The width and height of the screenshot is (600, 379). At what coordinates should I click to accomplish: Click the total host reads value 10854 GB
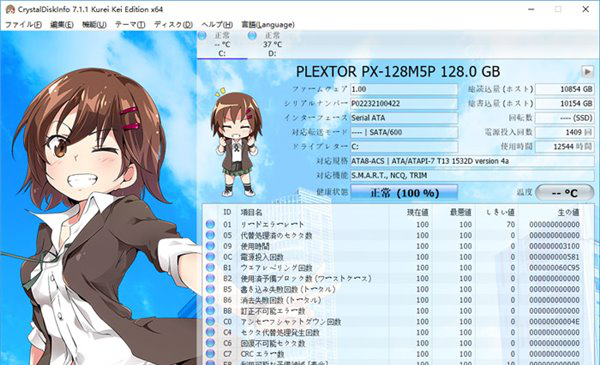(x=564, y=89)
